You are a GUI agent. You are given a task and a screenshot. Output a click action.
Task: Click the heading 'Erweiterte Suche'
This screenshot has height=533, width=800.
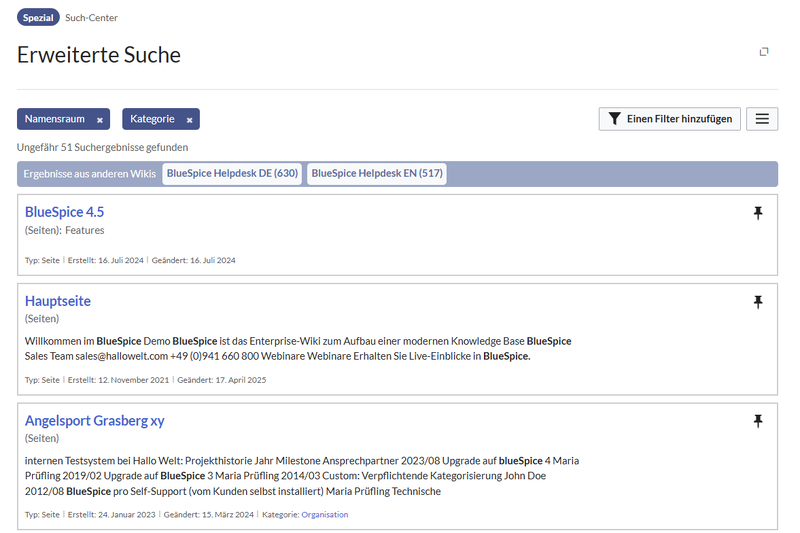point(99,55)
